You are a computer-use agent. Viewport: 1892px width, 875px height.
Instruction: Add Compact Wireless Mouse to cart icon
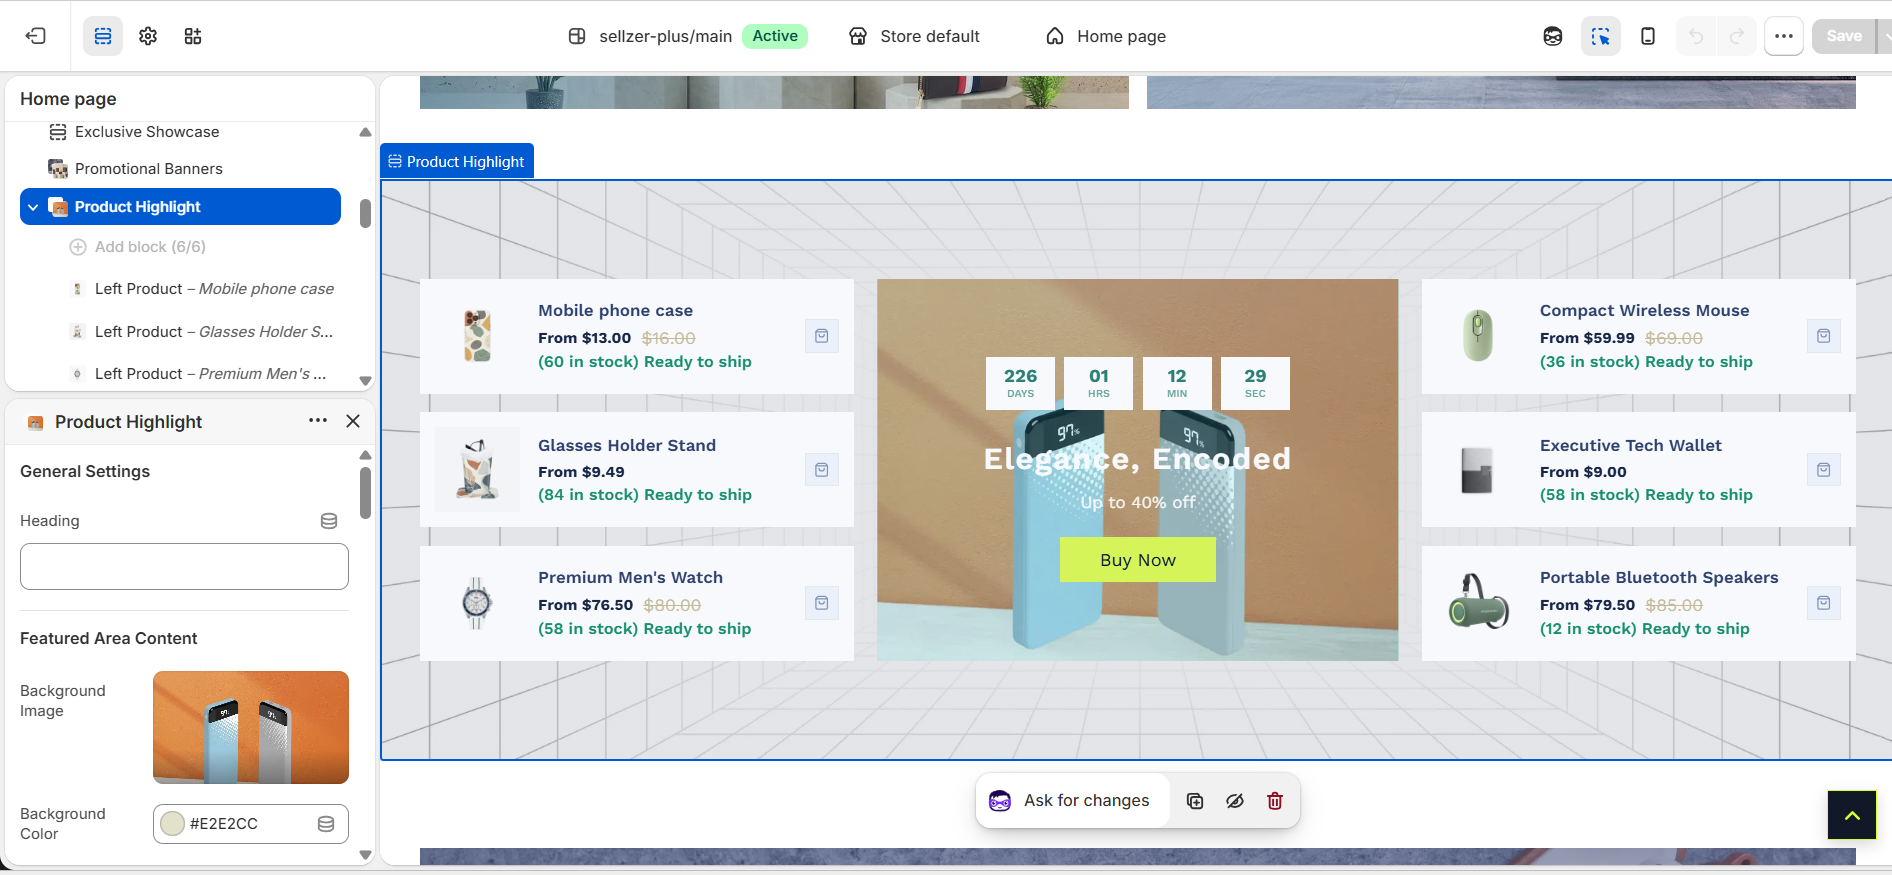(1824, 336)
